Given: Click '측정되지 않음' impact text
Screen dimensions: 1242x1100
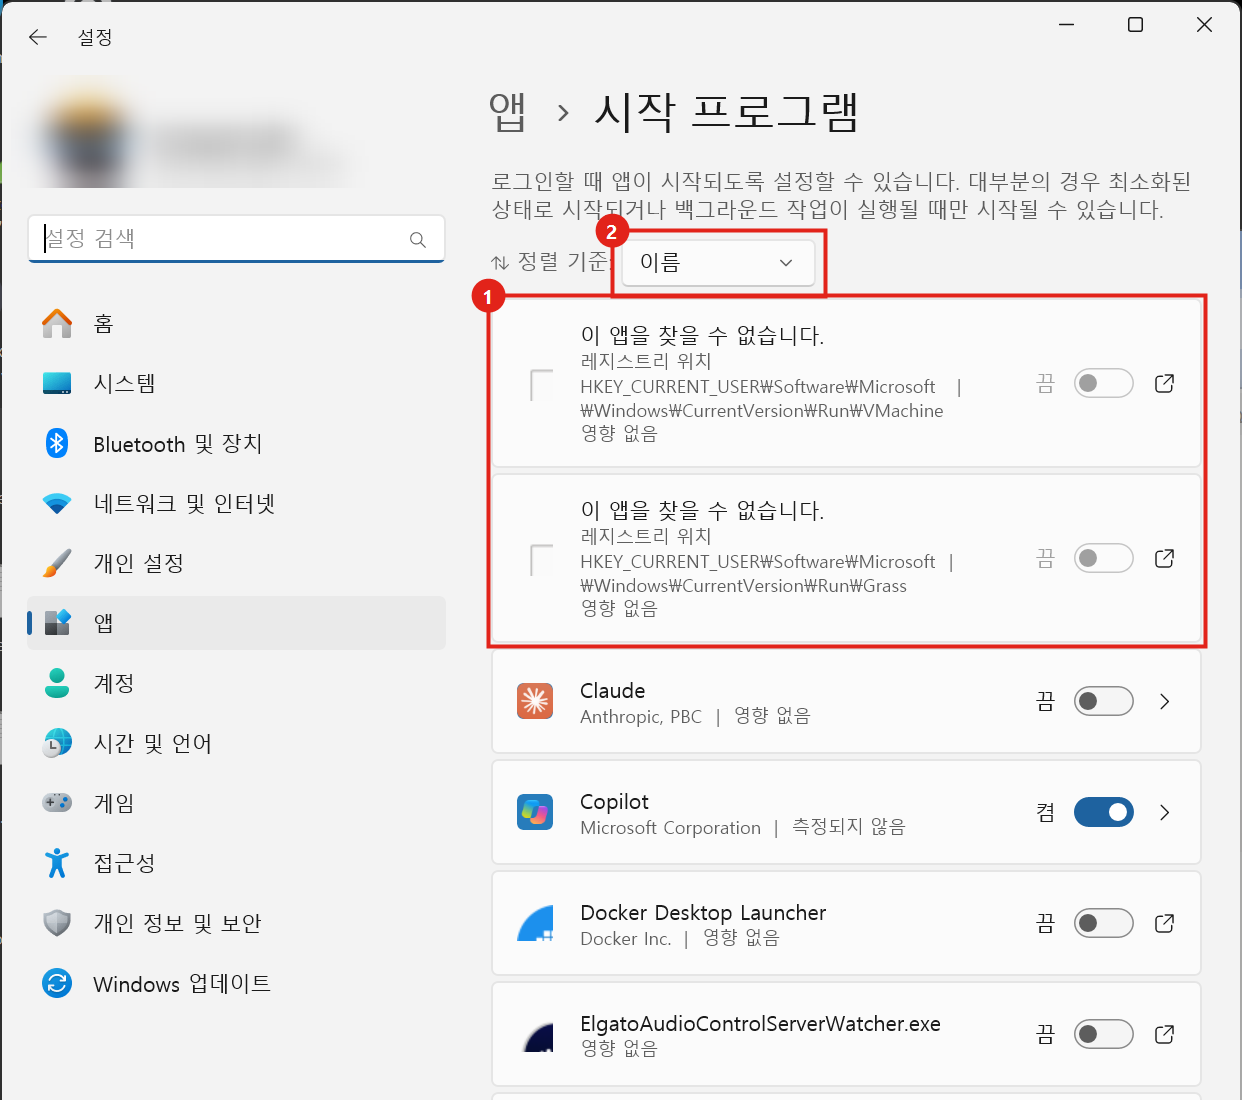Looking at the screenshot, I should (849, 827).
